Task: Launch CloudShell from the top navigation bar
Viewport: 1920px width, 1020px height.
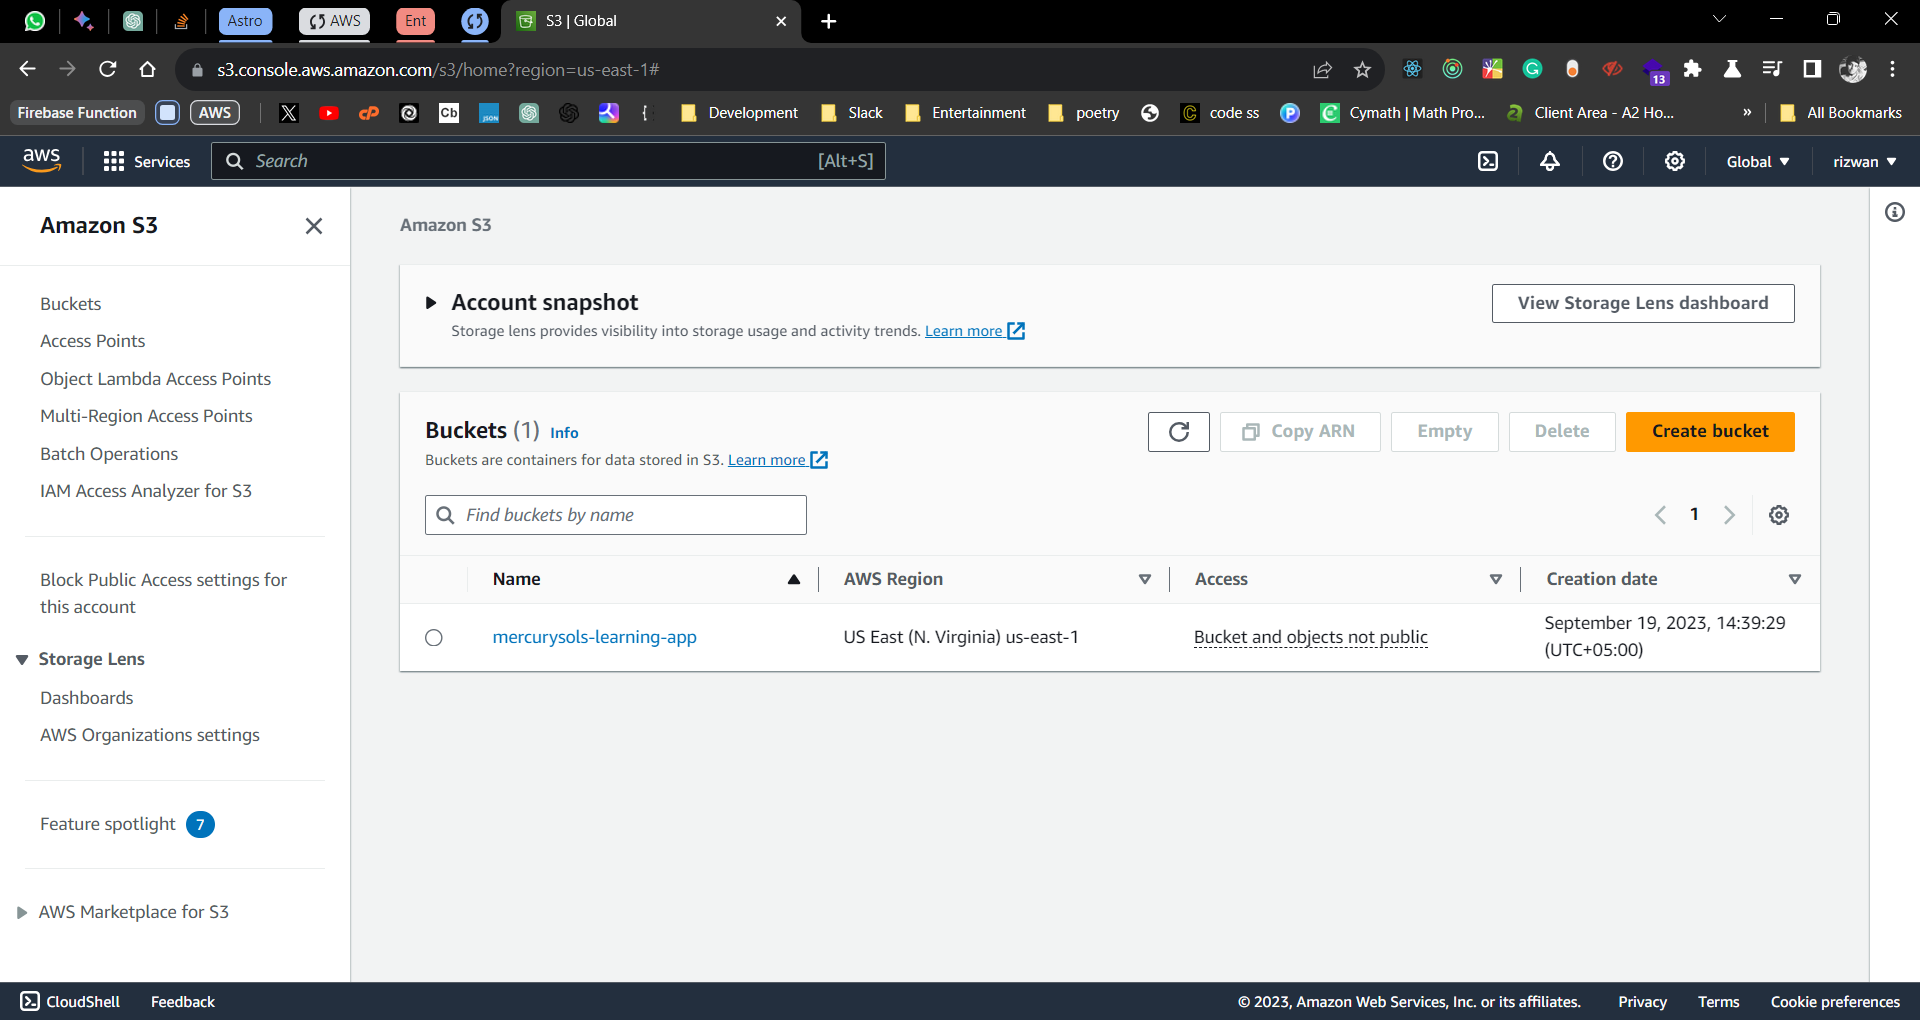Action: (x=1488, y=161)
